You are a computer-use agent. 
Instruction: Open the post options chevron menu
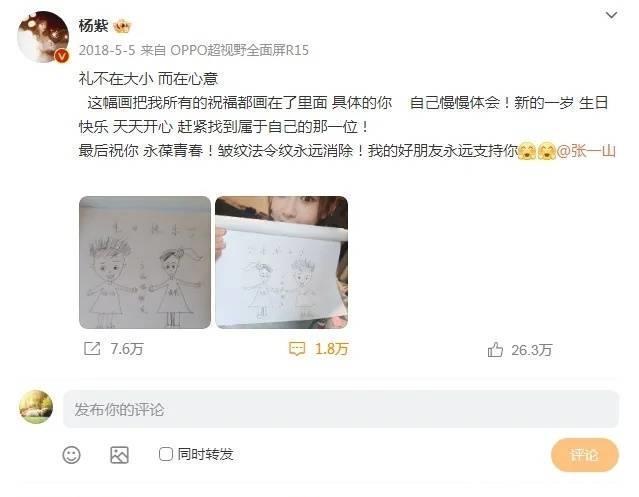pyautogui.click(x=611, y=15)
